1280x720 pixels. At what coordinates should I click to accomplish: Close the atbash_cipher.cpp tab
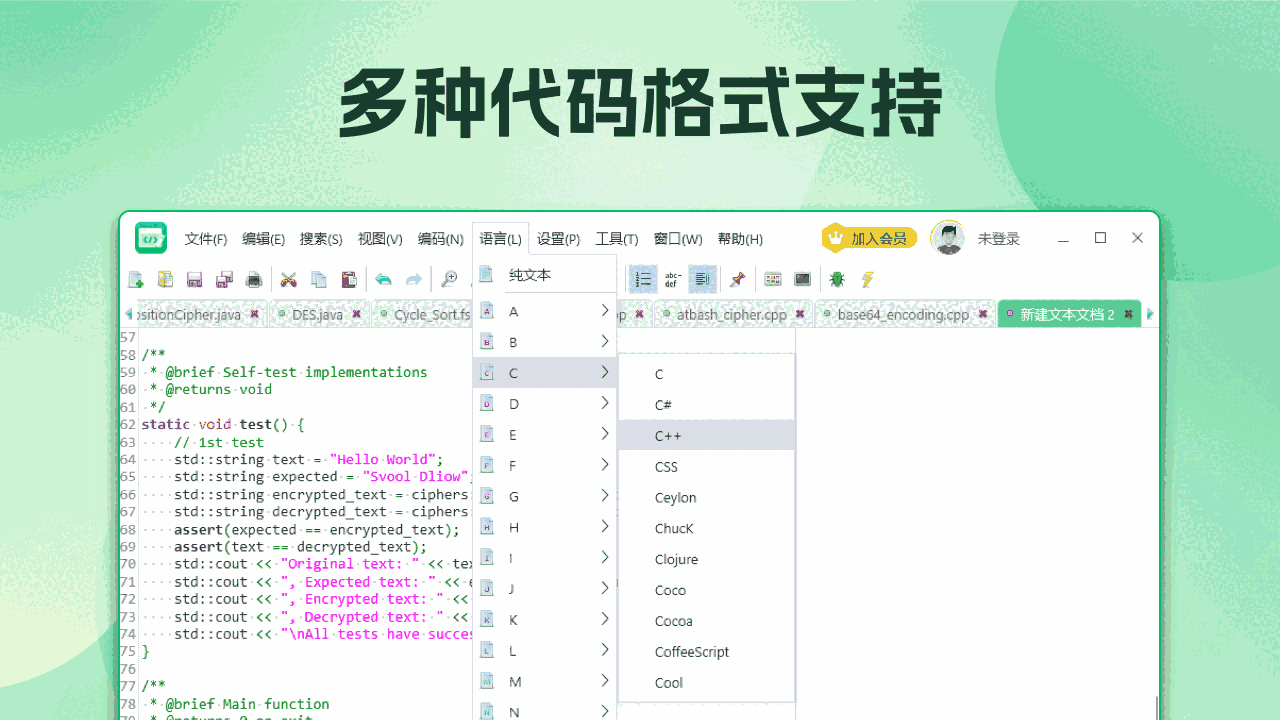(800, 313)
